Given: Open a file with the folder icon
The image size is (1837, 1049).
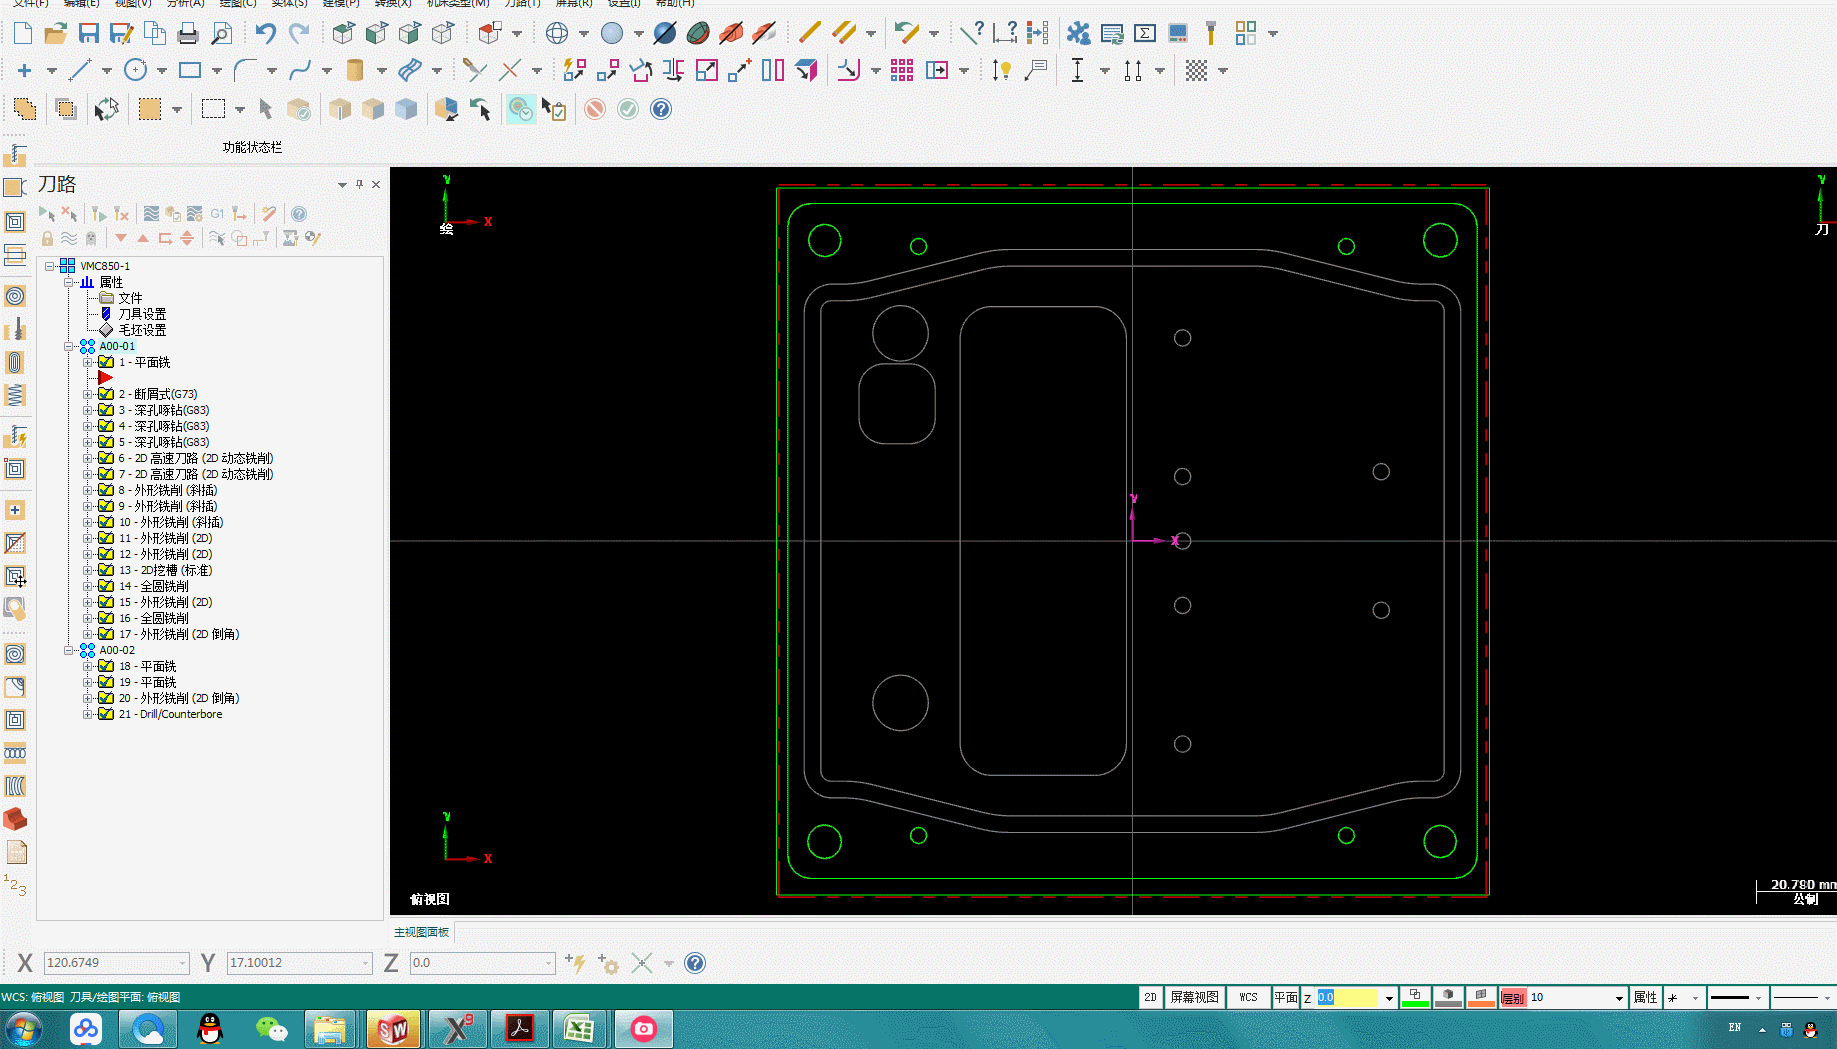Looking at the screenshot, I should coord(55,33).
